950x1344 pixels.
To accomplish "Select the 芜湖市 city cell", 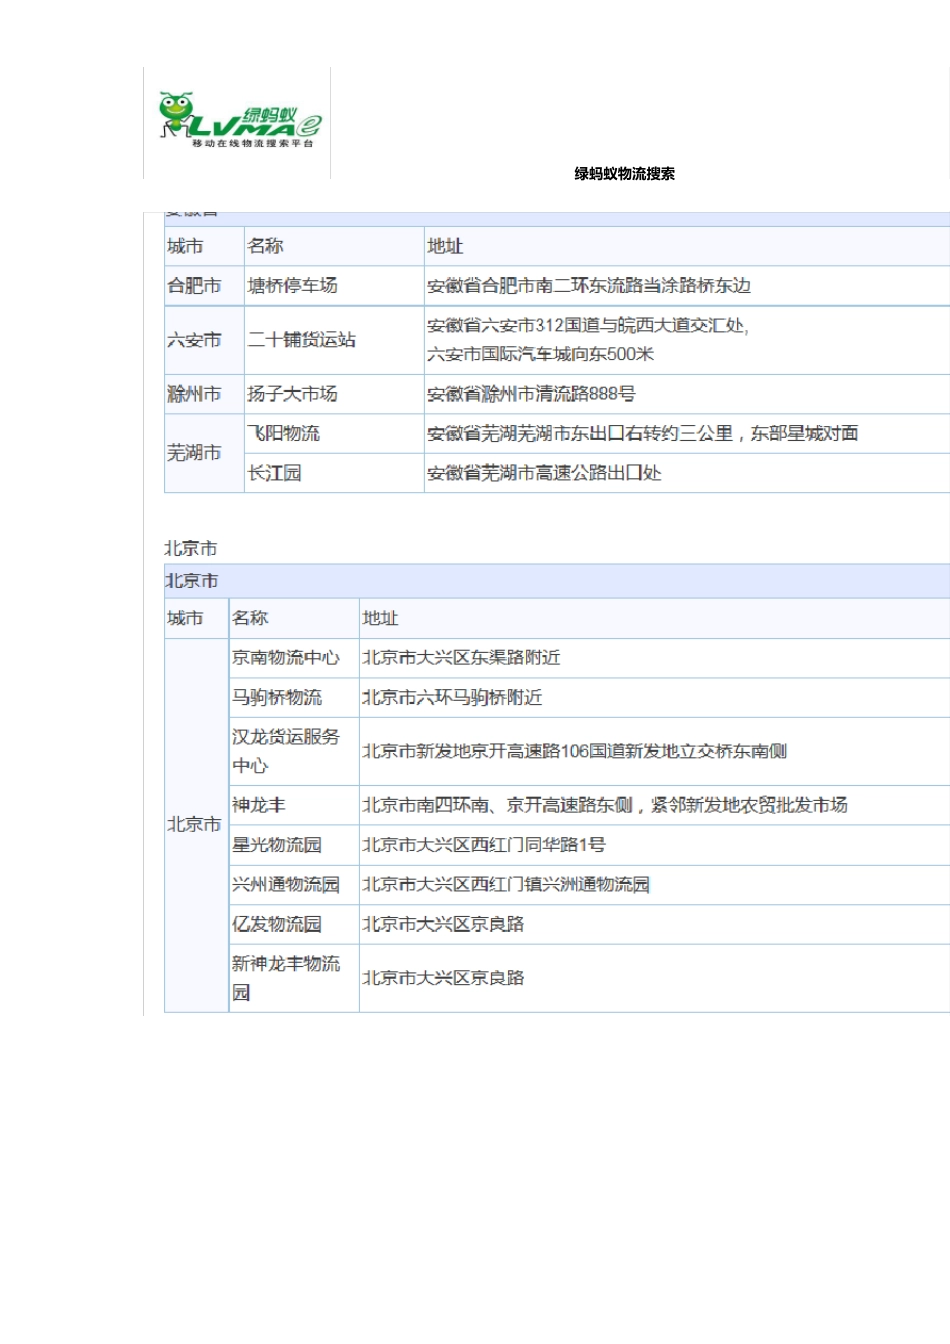I will [x=194, y=453].
